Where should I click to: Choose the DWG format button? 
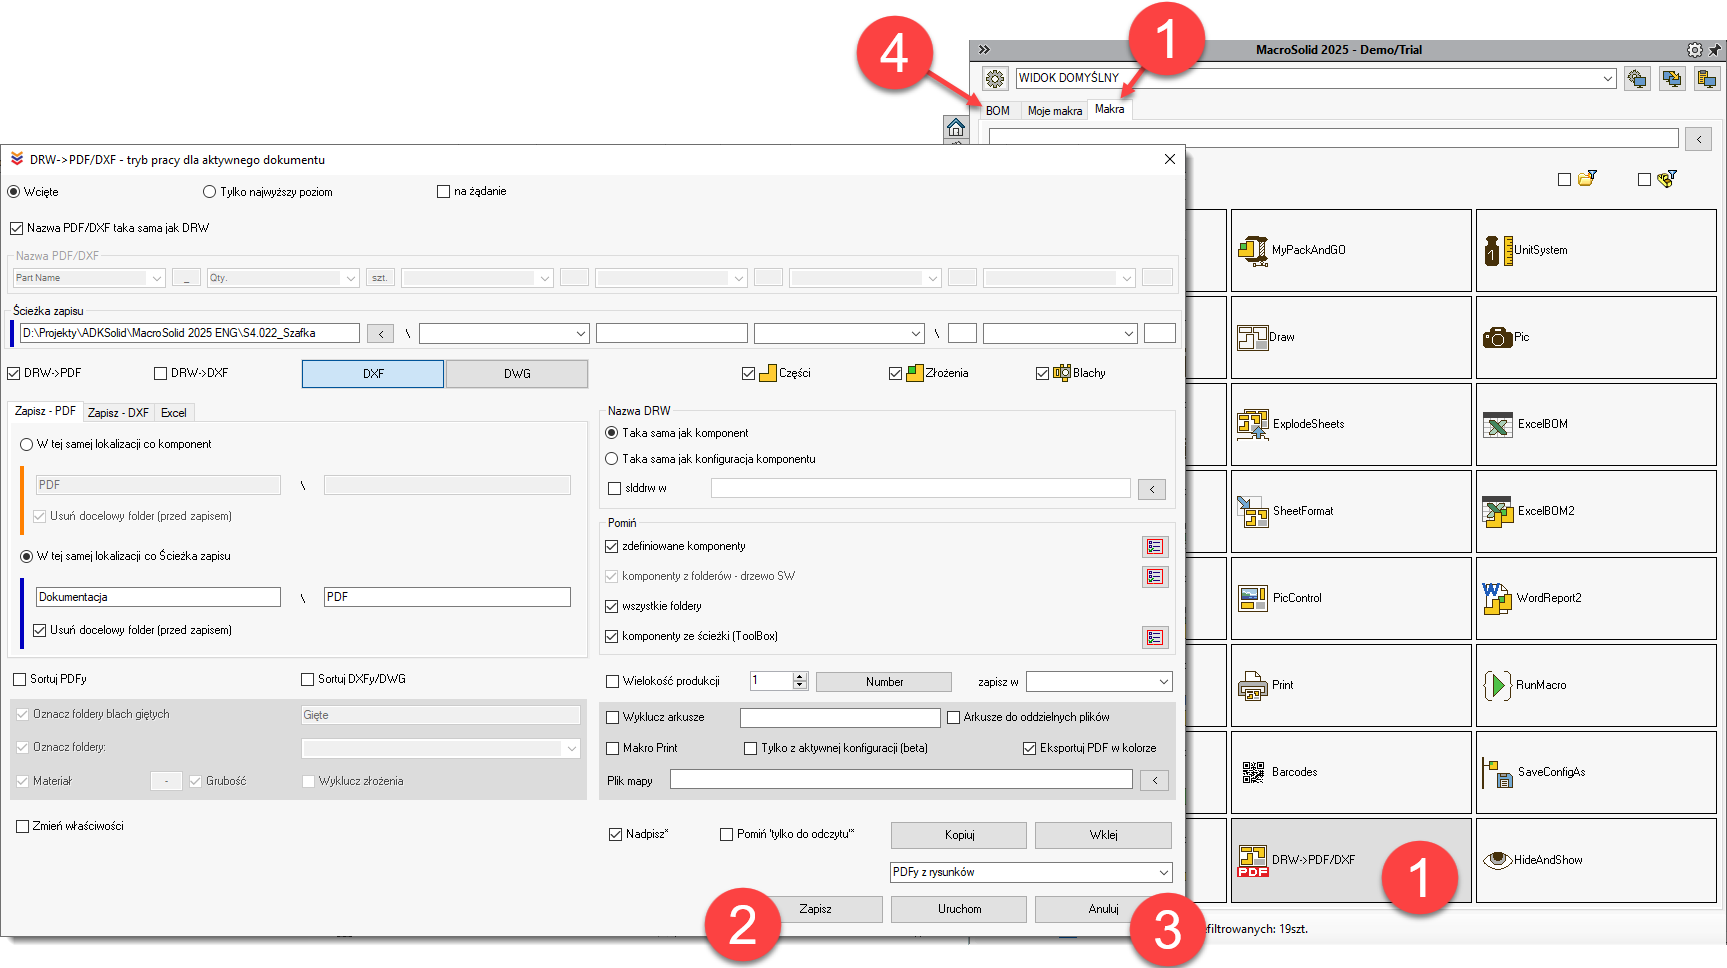(517, 374)
